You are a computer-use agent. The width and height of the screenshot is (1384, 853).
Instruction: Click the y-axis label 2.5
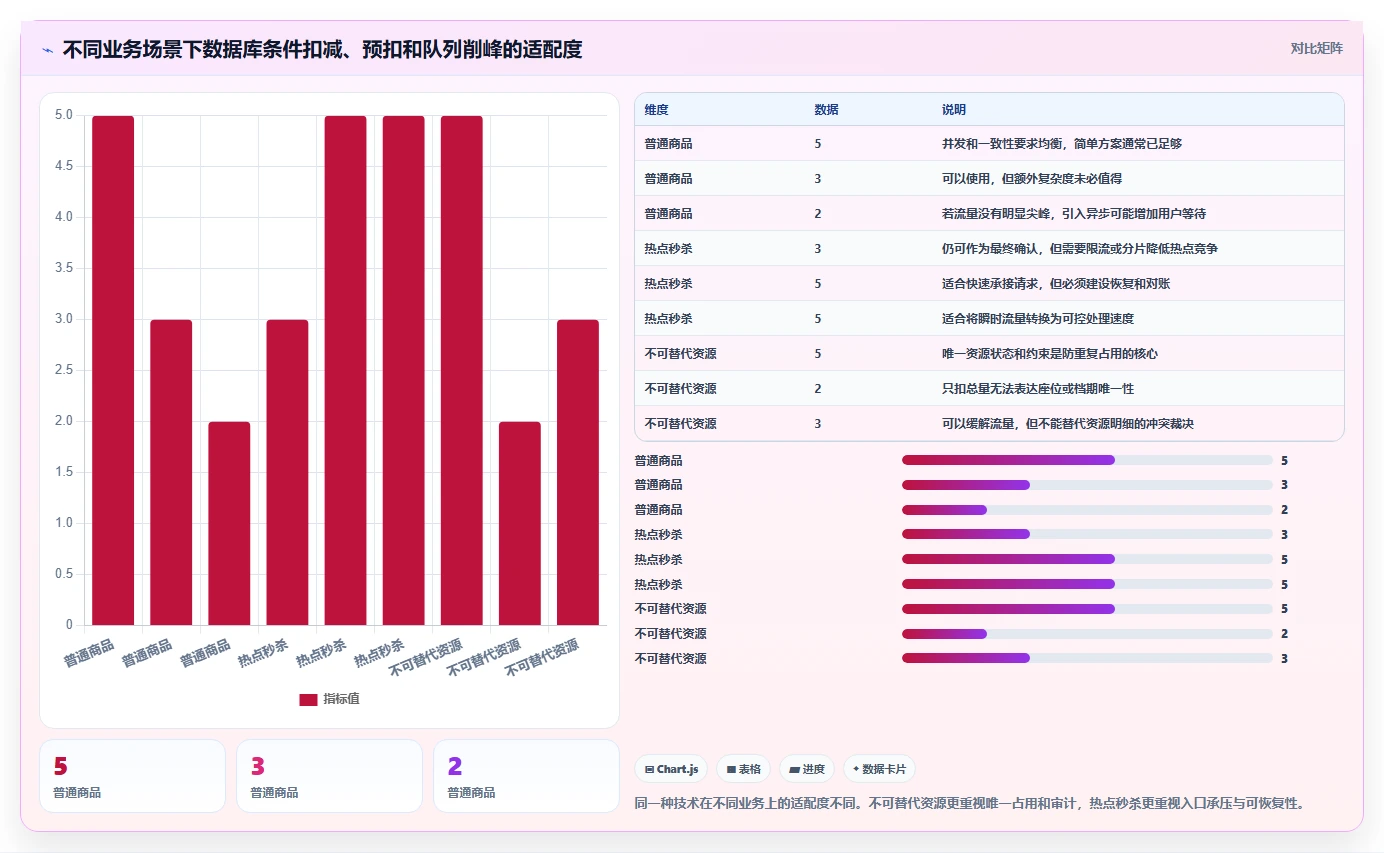(63, 371)
